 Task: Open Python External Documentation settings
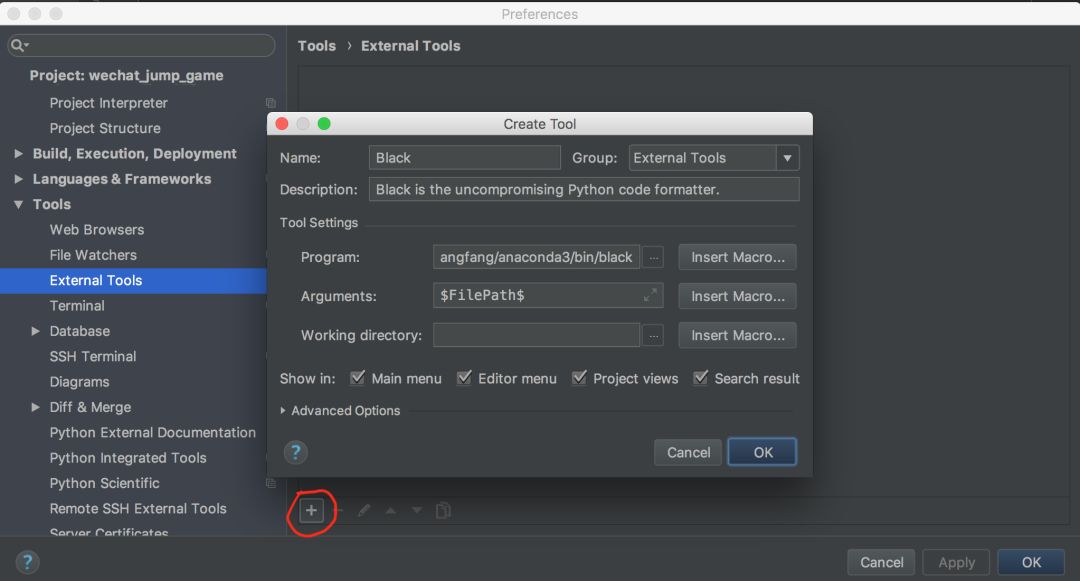[x=152, y=432]
